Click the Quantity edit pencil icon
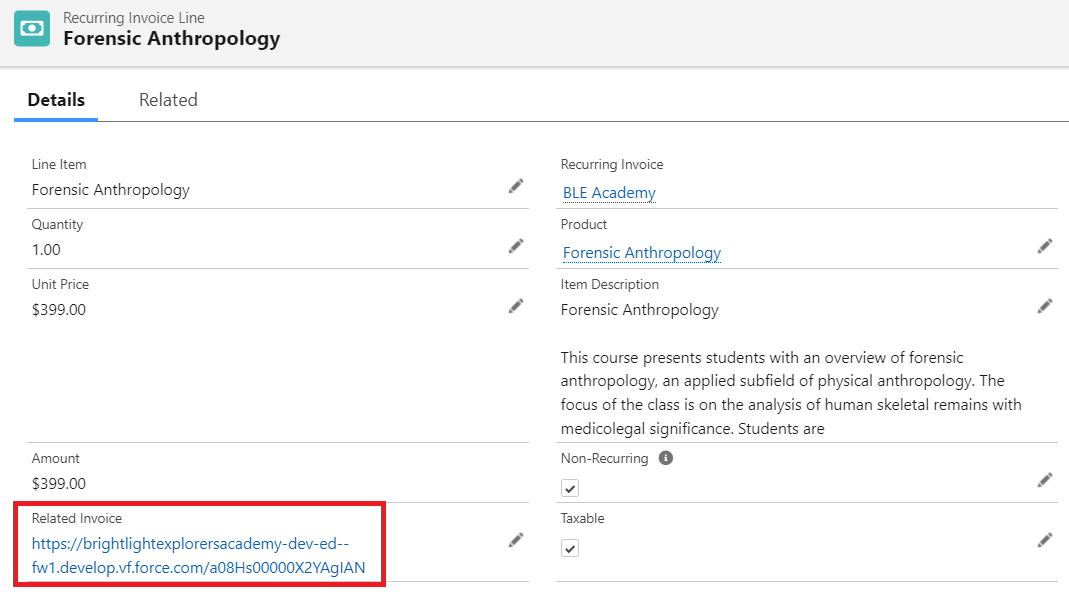Viewport: 1069px width, 597px height. coord(516,246)
